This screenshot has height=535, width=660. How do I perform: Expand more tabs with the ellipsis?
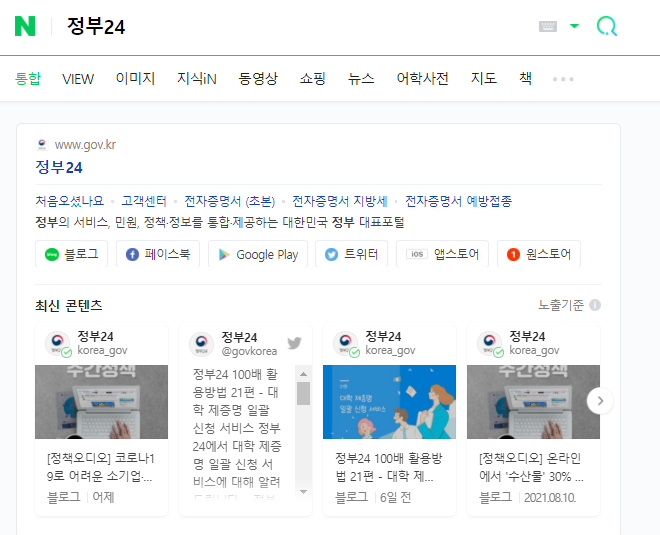click(x=563, y=79)
